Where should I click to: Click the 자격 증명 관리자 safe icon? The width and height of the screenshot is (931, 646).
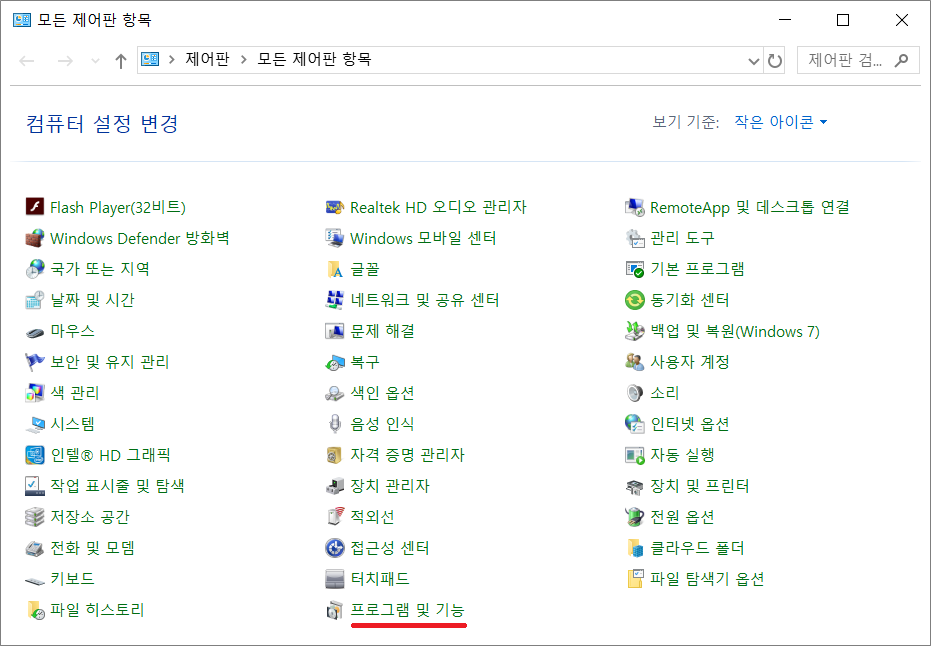pyautogui.click(x=335, y=455)
